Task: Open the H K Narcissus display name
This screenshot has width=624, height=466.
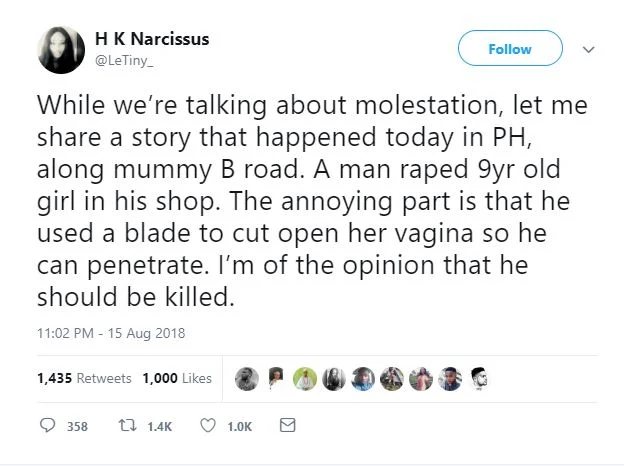Action: (152, 40)
